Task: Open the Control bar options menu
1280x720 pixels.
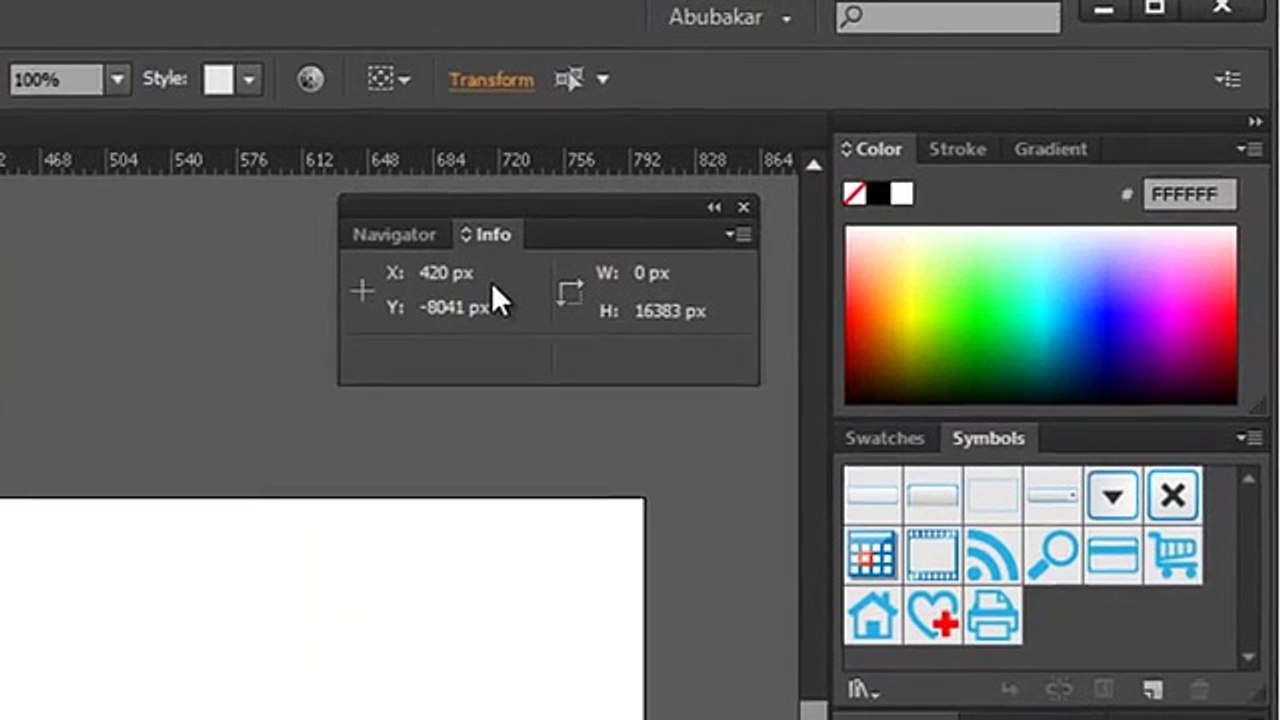Action: pyautogui.click(x=1228, y=79)
